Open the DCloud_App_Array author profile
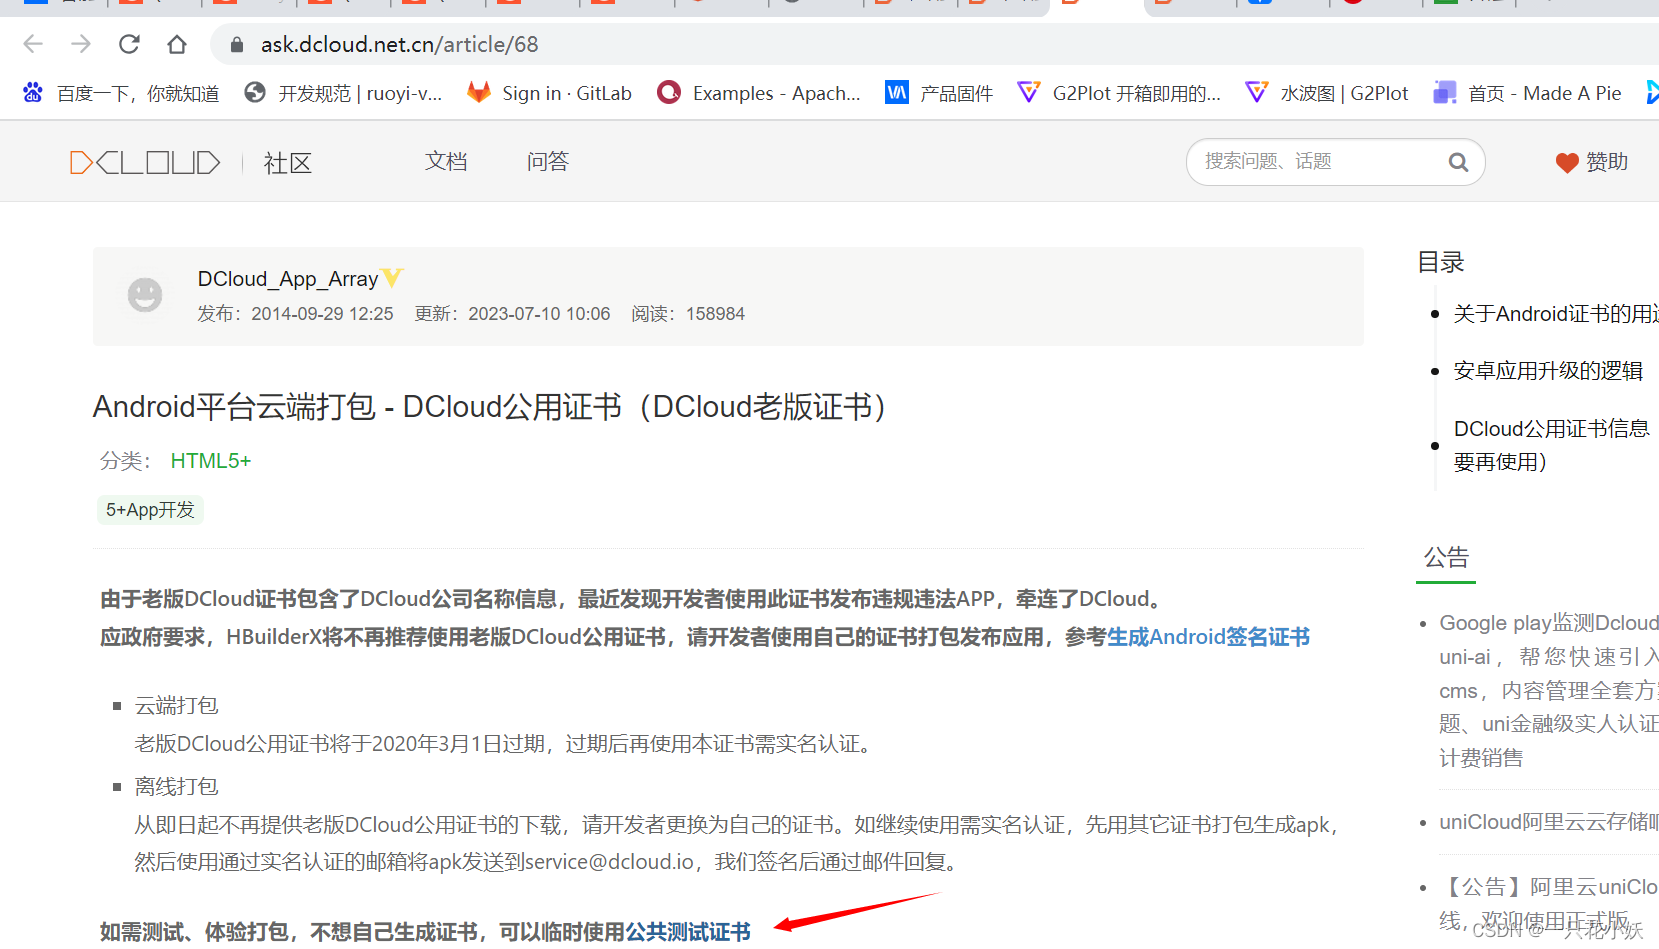 288,279
